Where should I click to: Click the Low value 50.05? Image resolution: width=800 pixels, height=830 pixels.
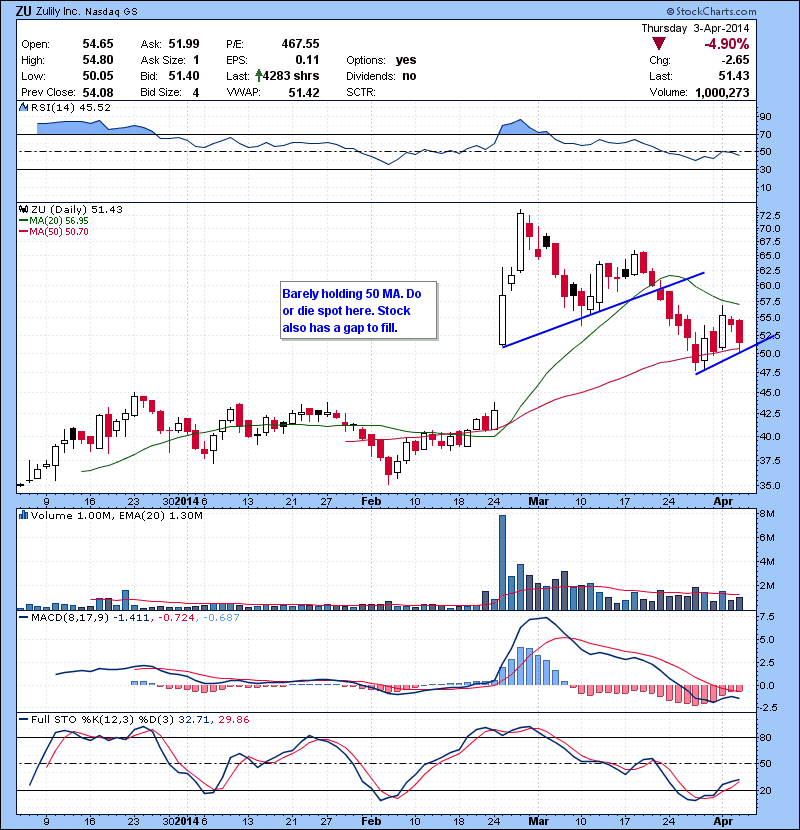tap(97, 76)
